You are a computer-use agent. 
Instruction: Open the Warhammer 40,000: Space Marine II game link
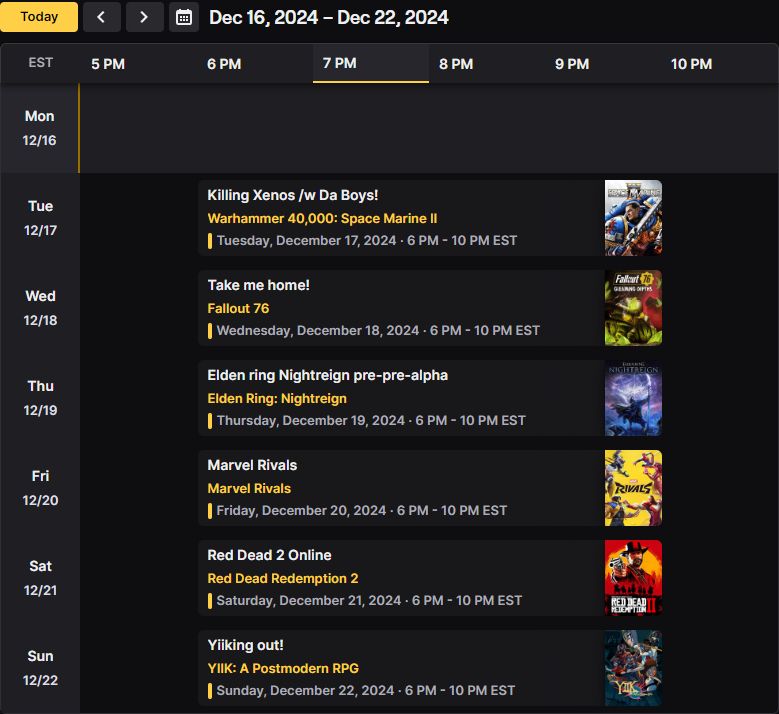[x=322, y=219]
